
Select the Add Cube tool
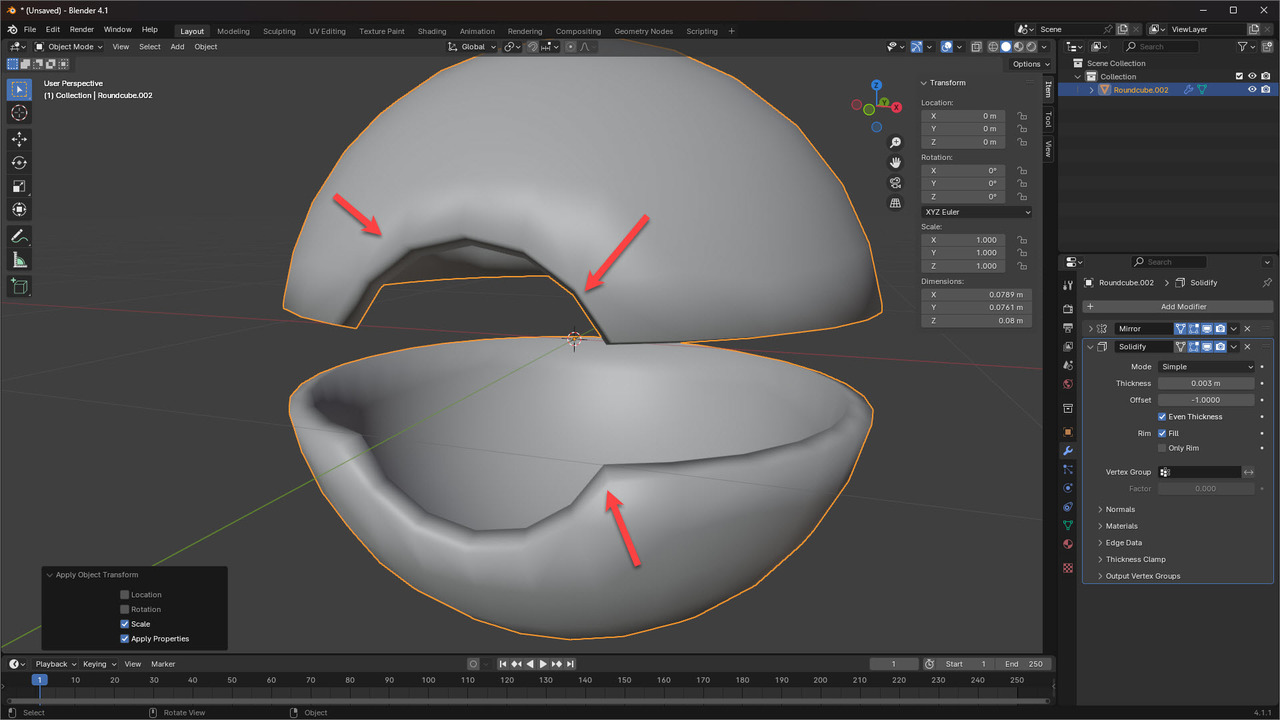(x=19, y=287)
